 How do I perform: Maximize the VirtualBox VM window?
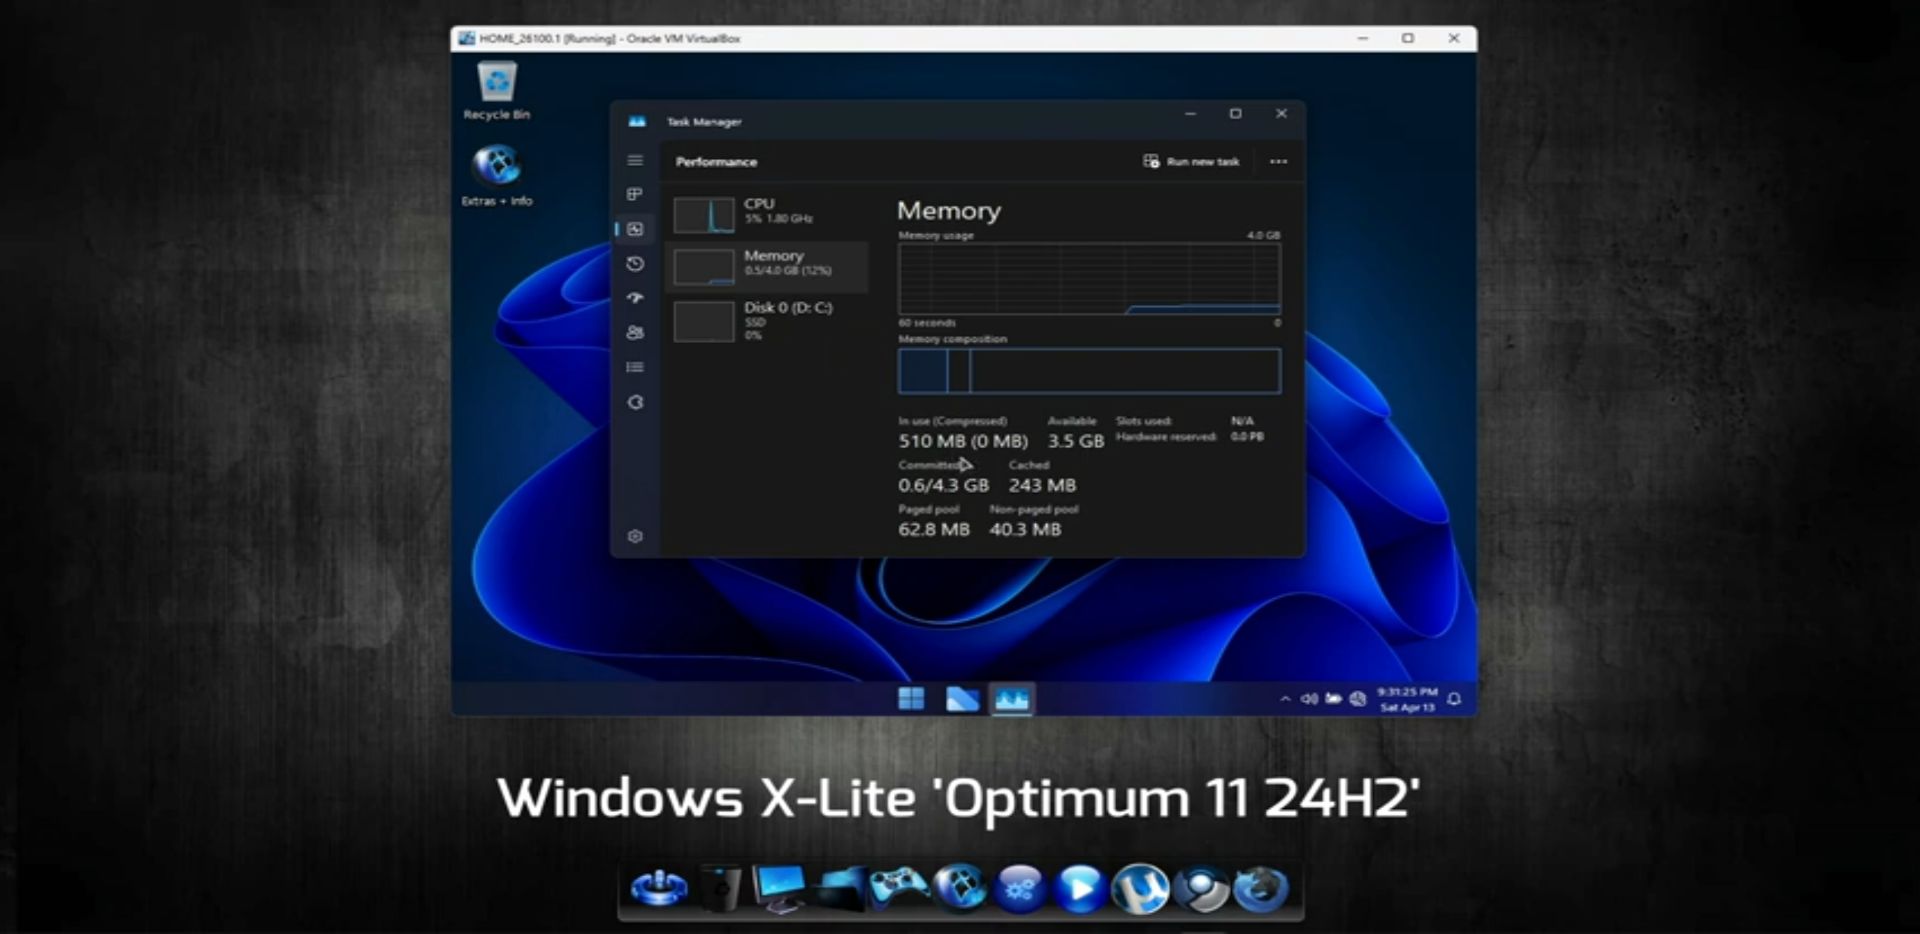(x=1408, y=38)
